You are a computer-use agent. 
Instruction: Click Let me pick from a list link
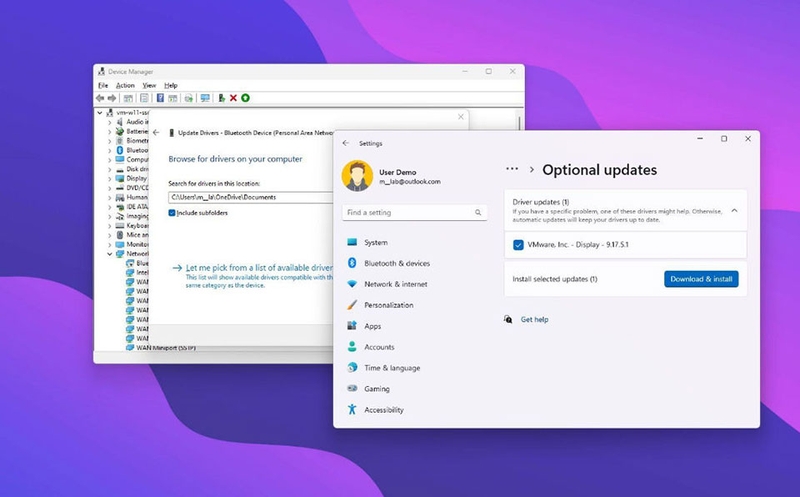pyautogui.click(x=259, y=268)
